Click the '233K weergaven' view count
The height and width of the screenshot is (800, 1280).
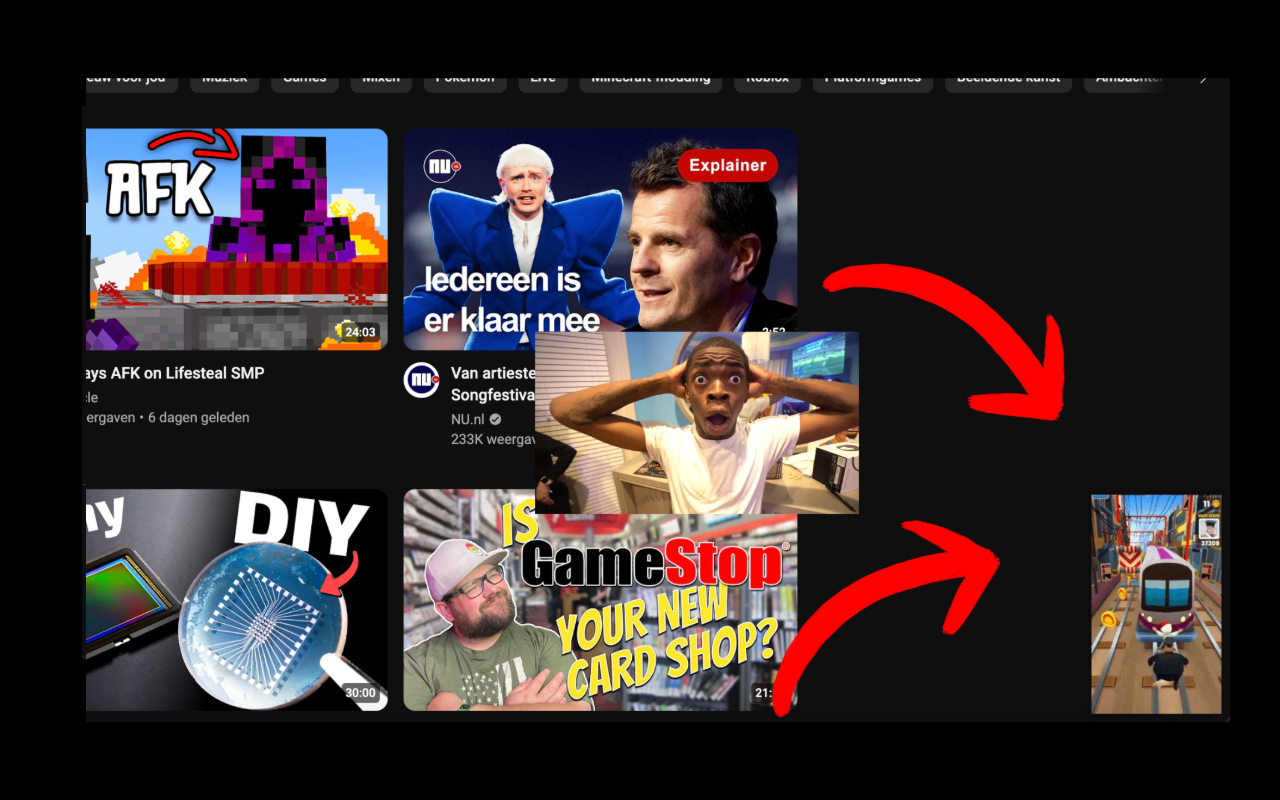(493, 439)
